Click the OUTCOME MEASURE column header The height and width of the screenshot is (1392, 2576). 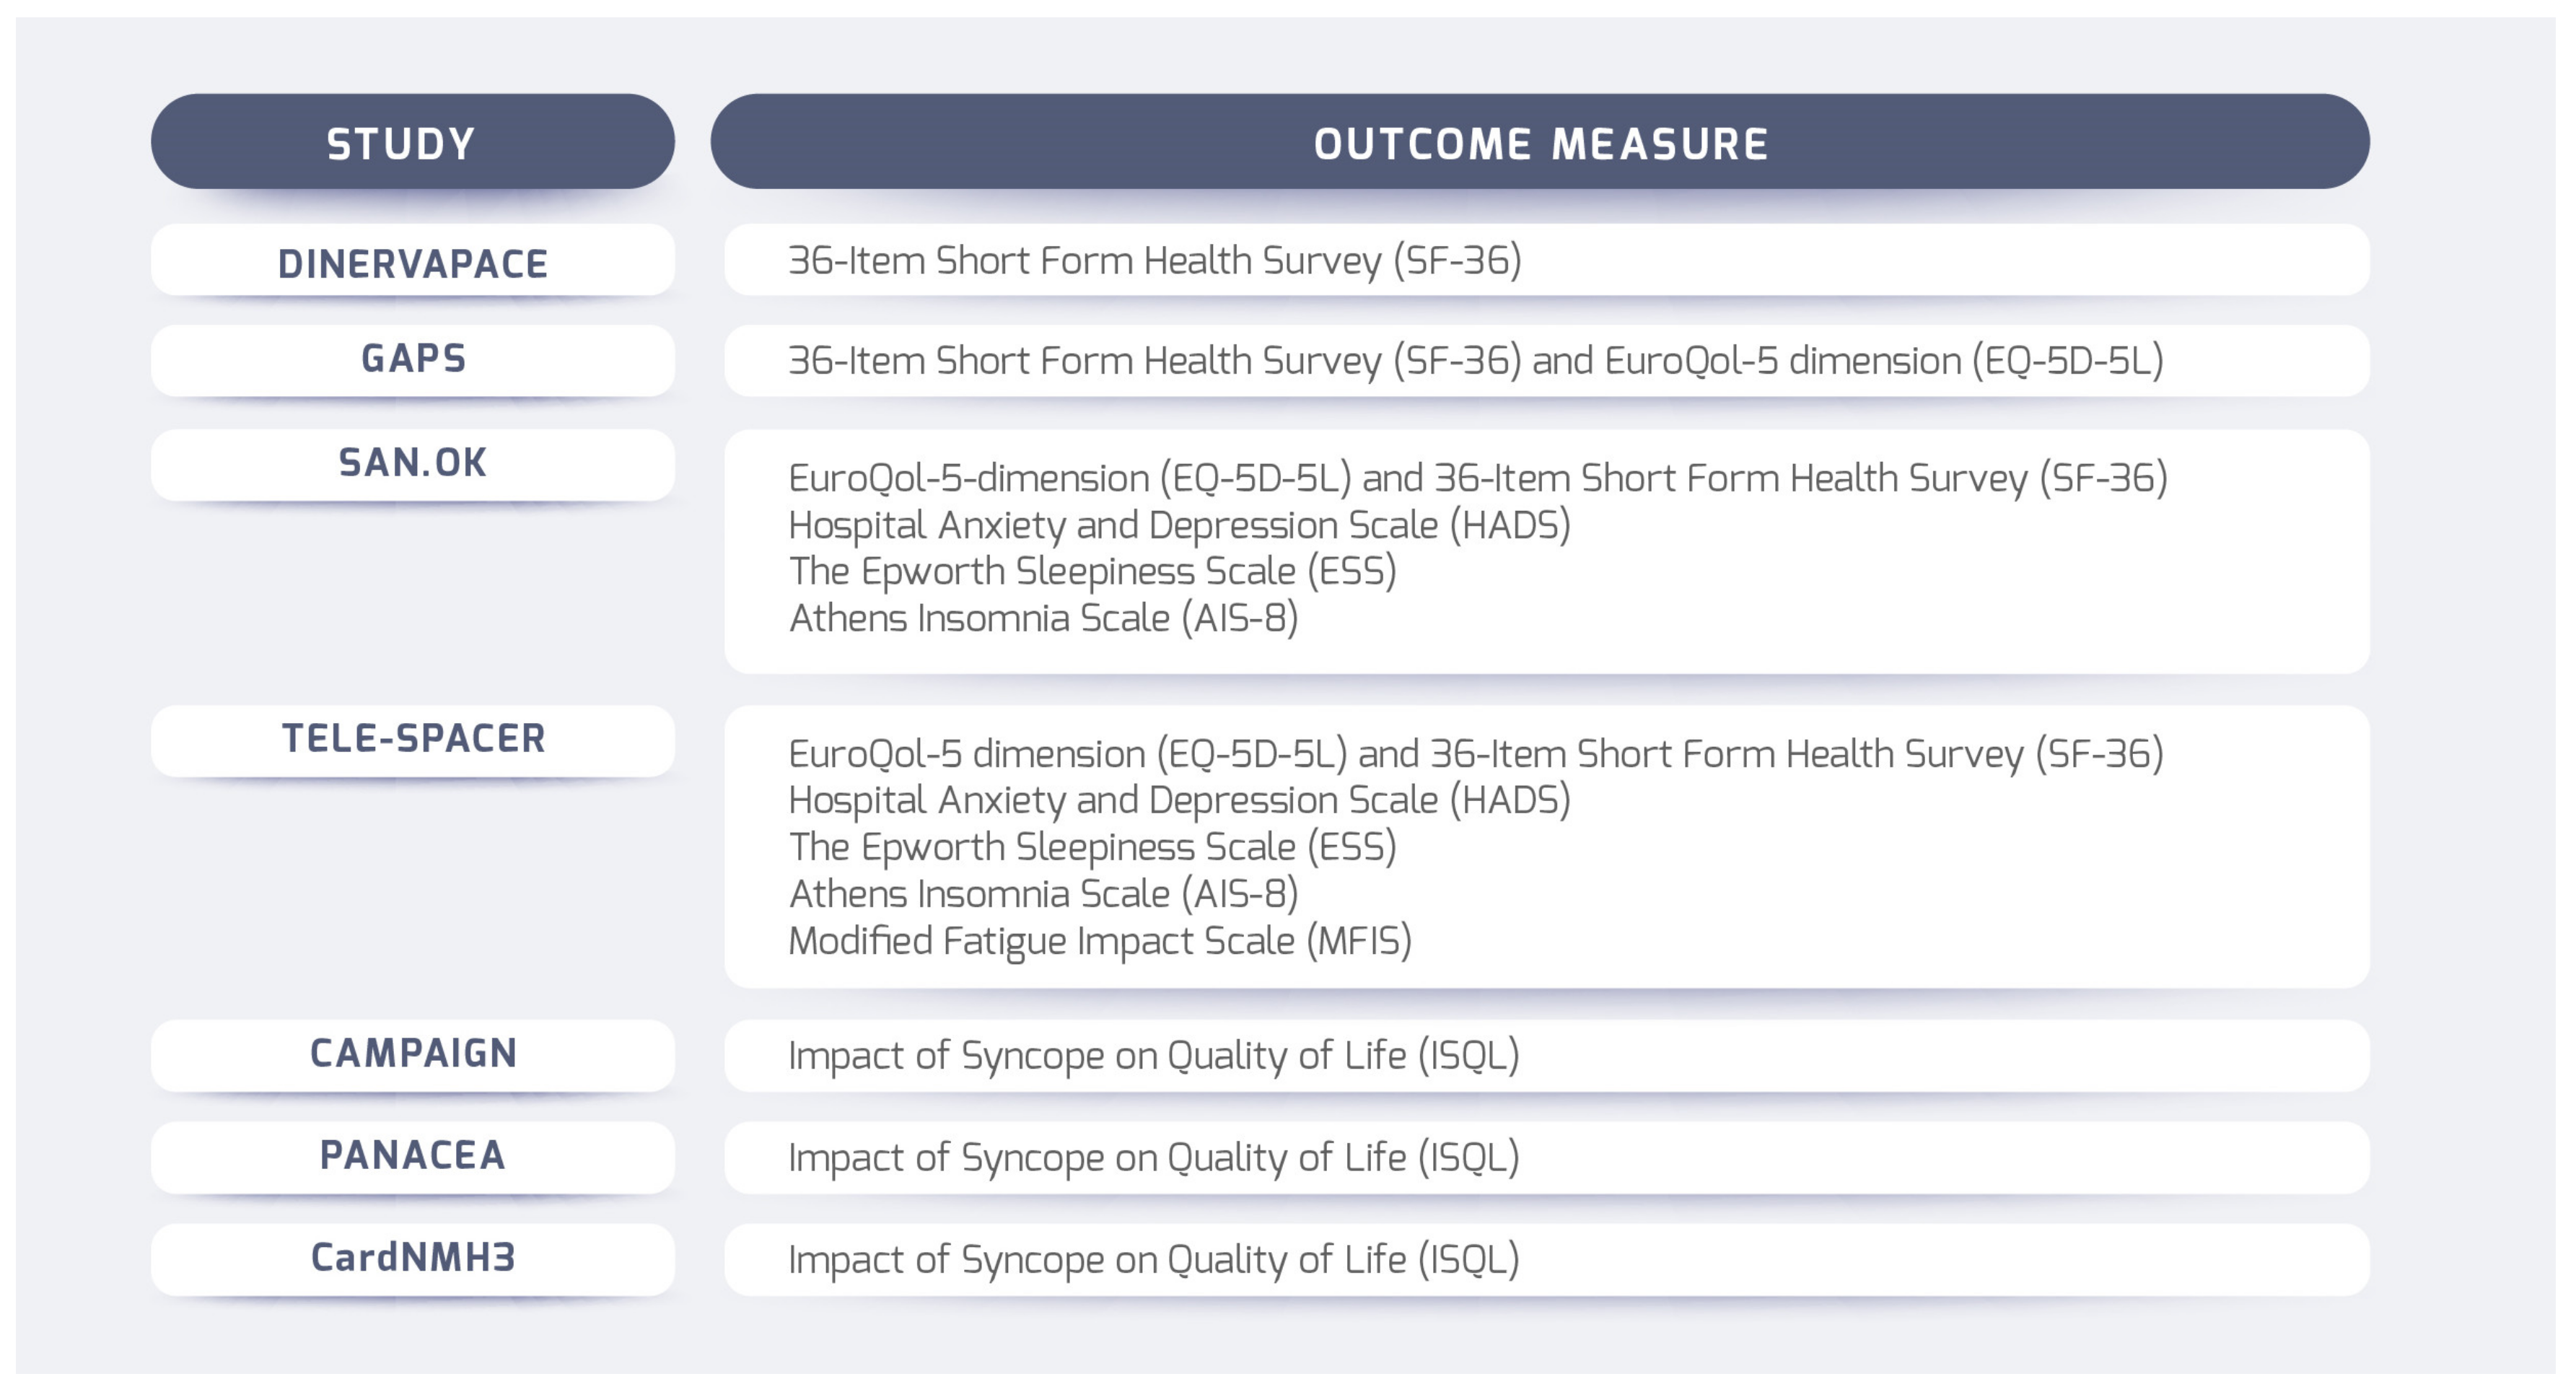pos(1539,143)
